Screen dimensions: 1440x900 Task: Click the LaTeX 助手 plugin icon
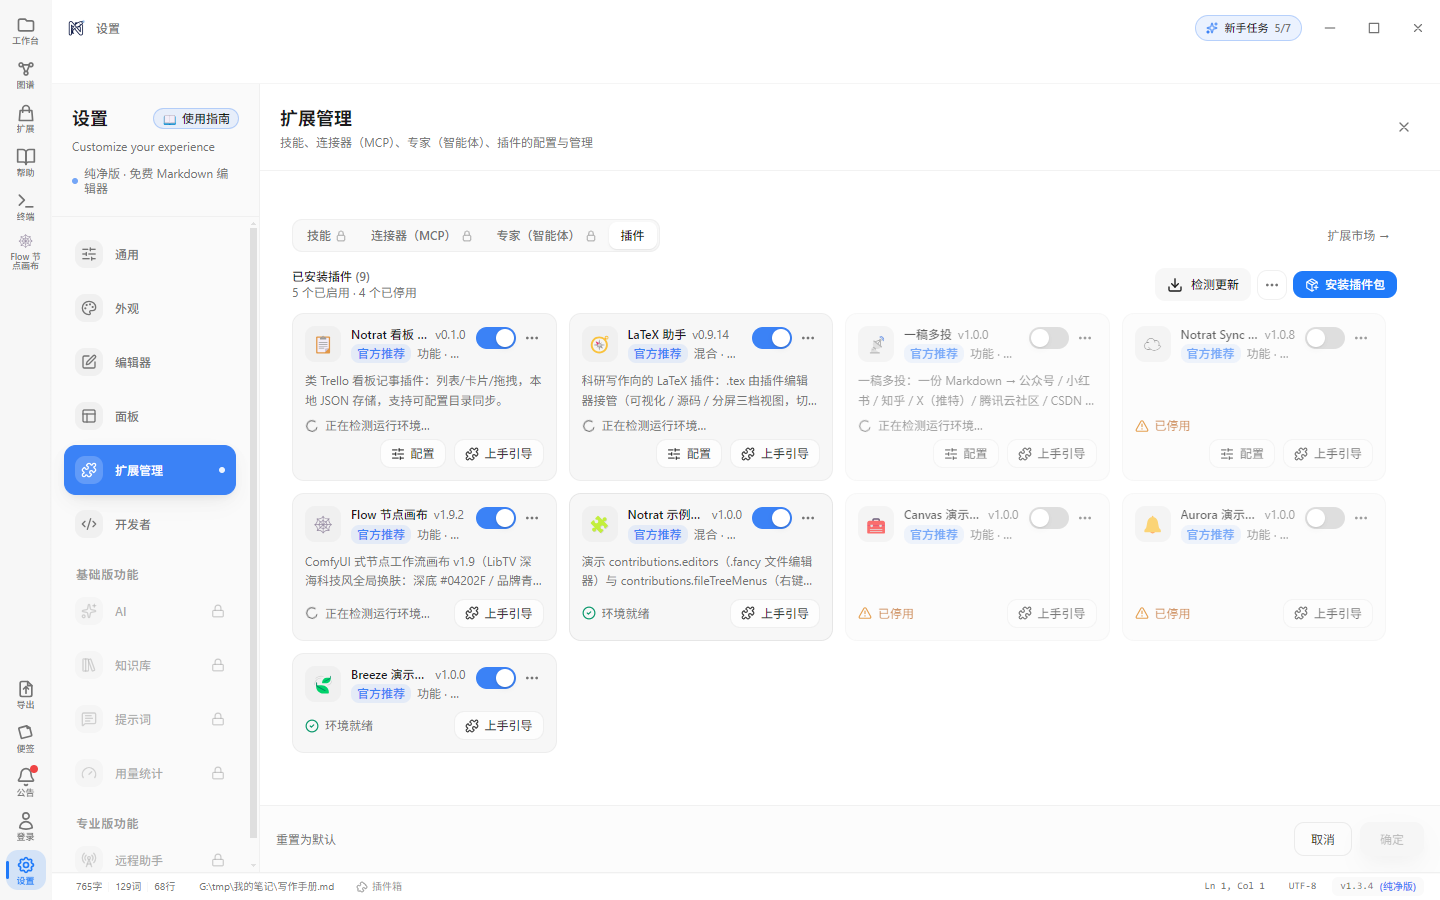point(599,344)
